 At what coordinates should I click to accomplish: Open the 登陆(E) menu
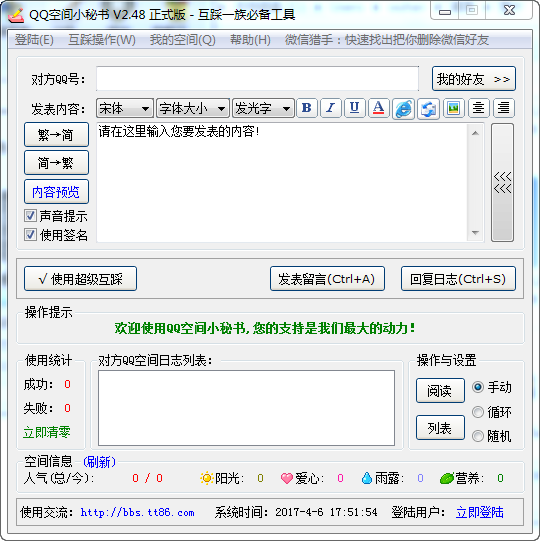point(34,40)
